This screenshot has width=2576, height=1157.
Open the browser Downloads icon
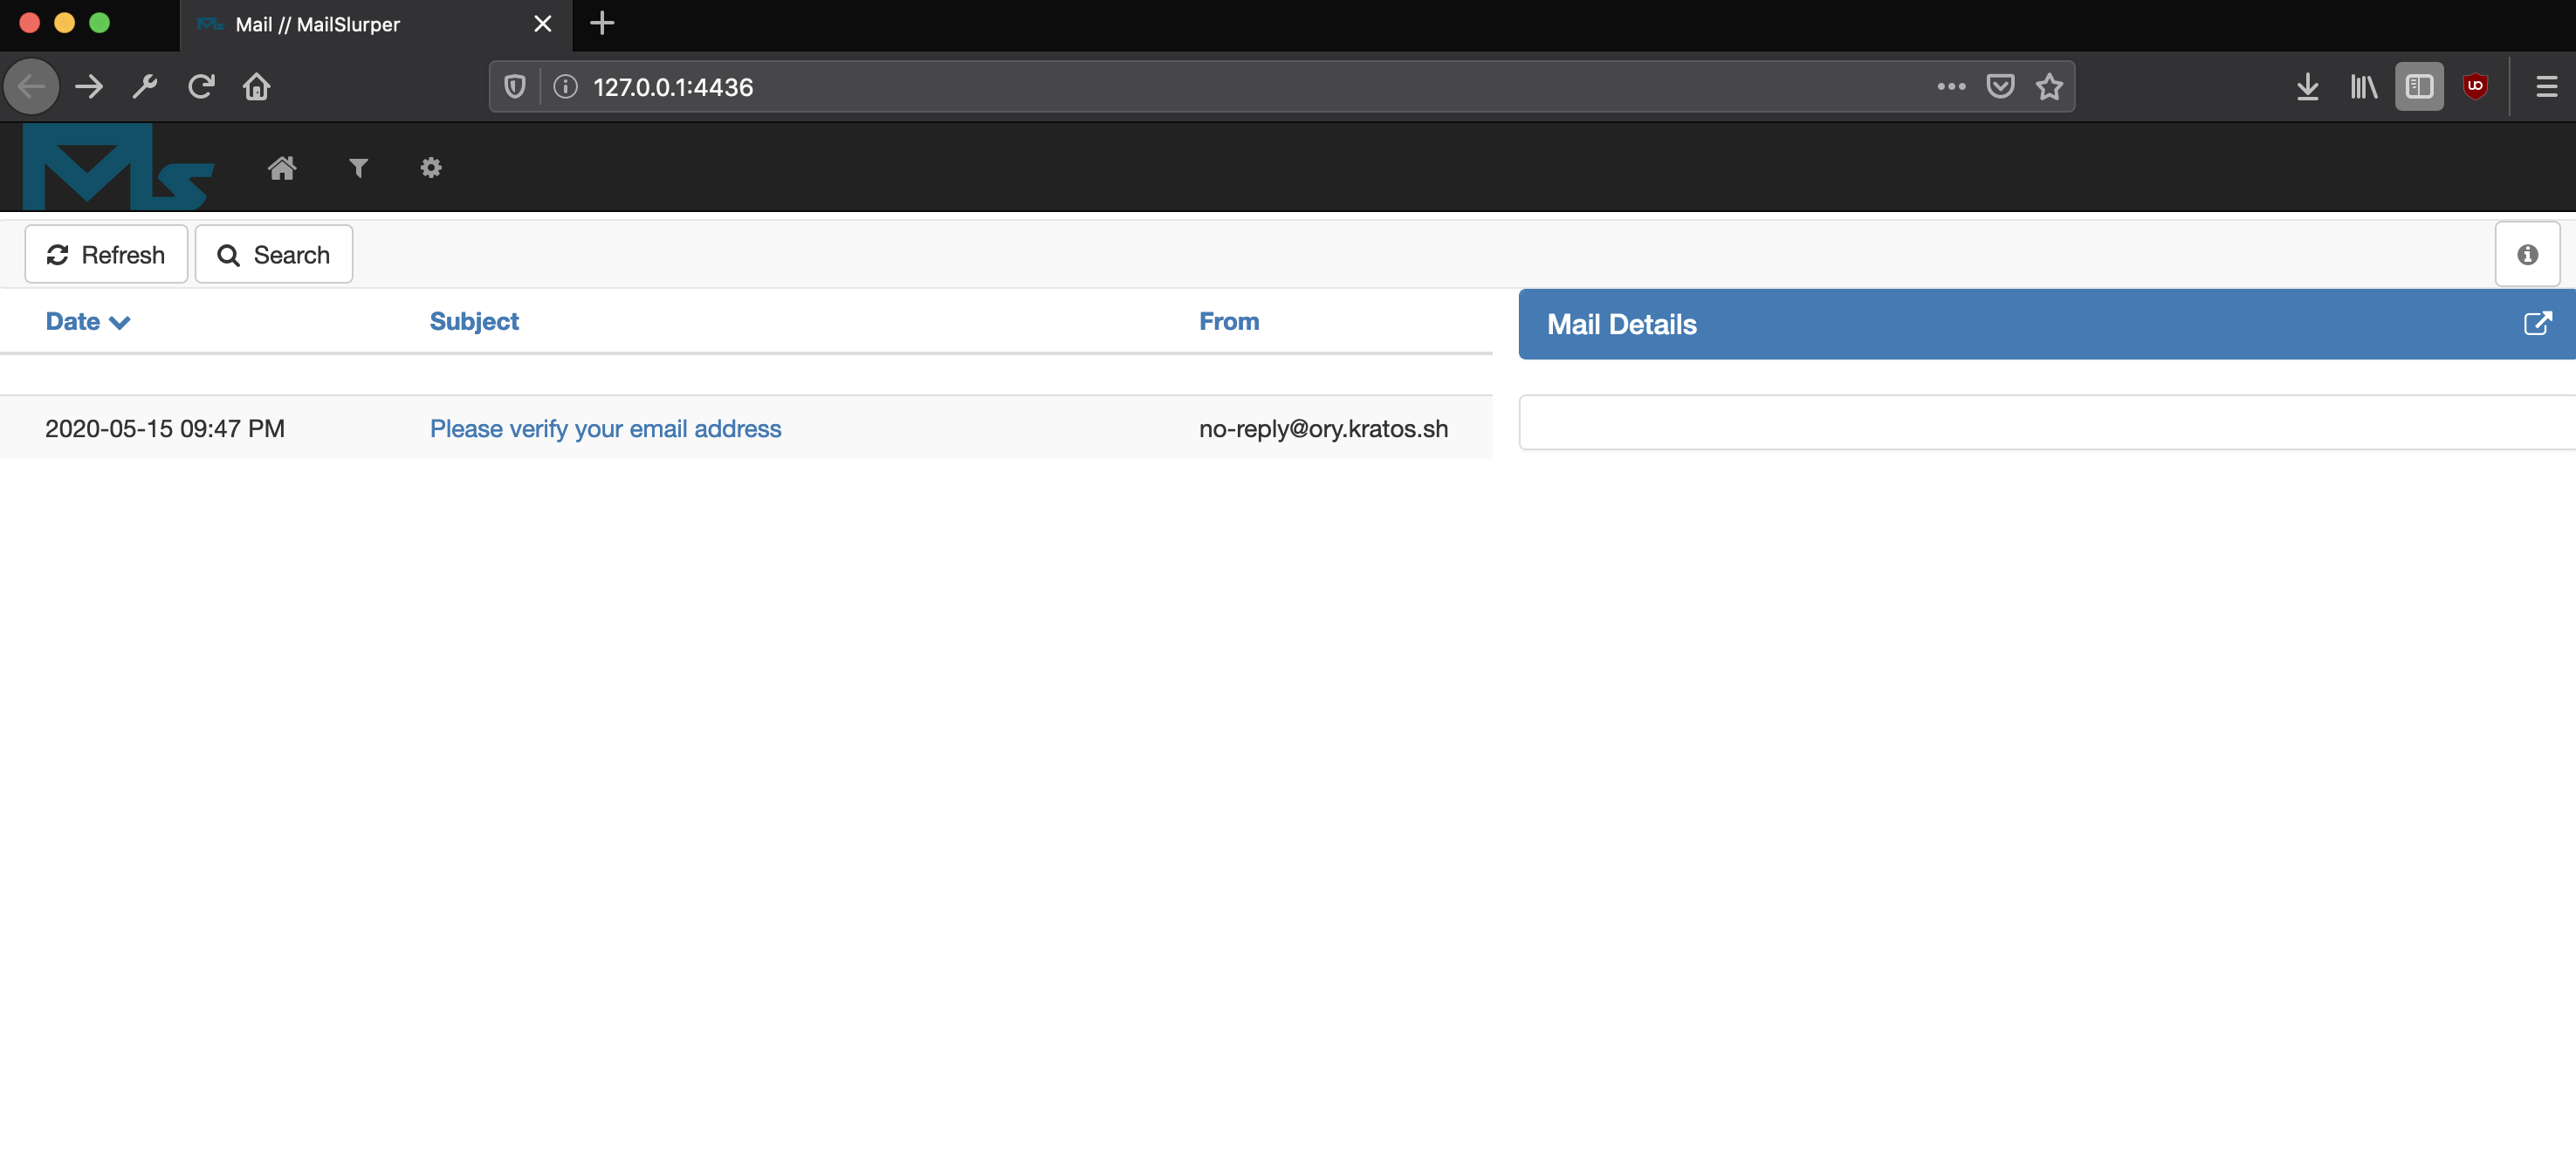click(x=2308, y=86)
